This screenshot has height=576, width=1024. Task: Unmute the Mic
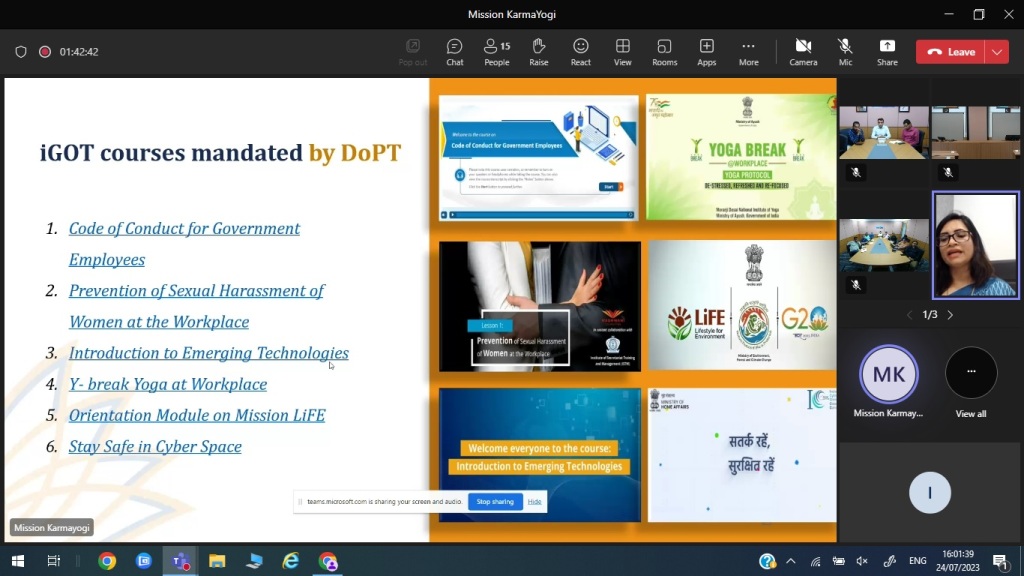(845, 52)
